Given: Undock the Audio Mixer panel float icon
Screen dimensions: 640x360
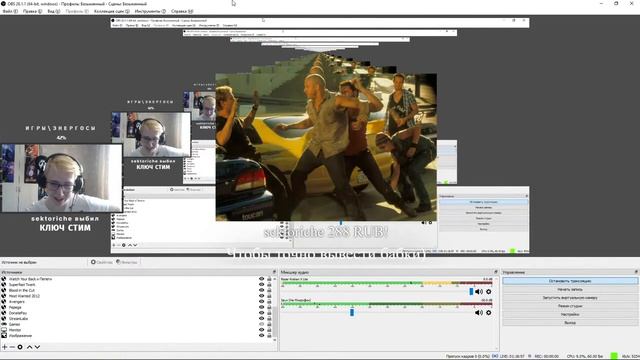Looking at the screenshot, I should [x=496, y=272].
